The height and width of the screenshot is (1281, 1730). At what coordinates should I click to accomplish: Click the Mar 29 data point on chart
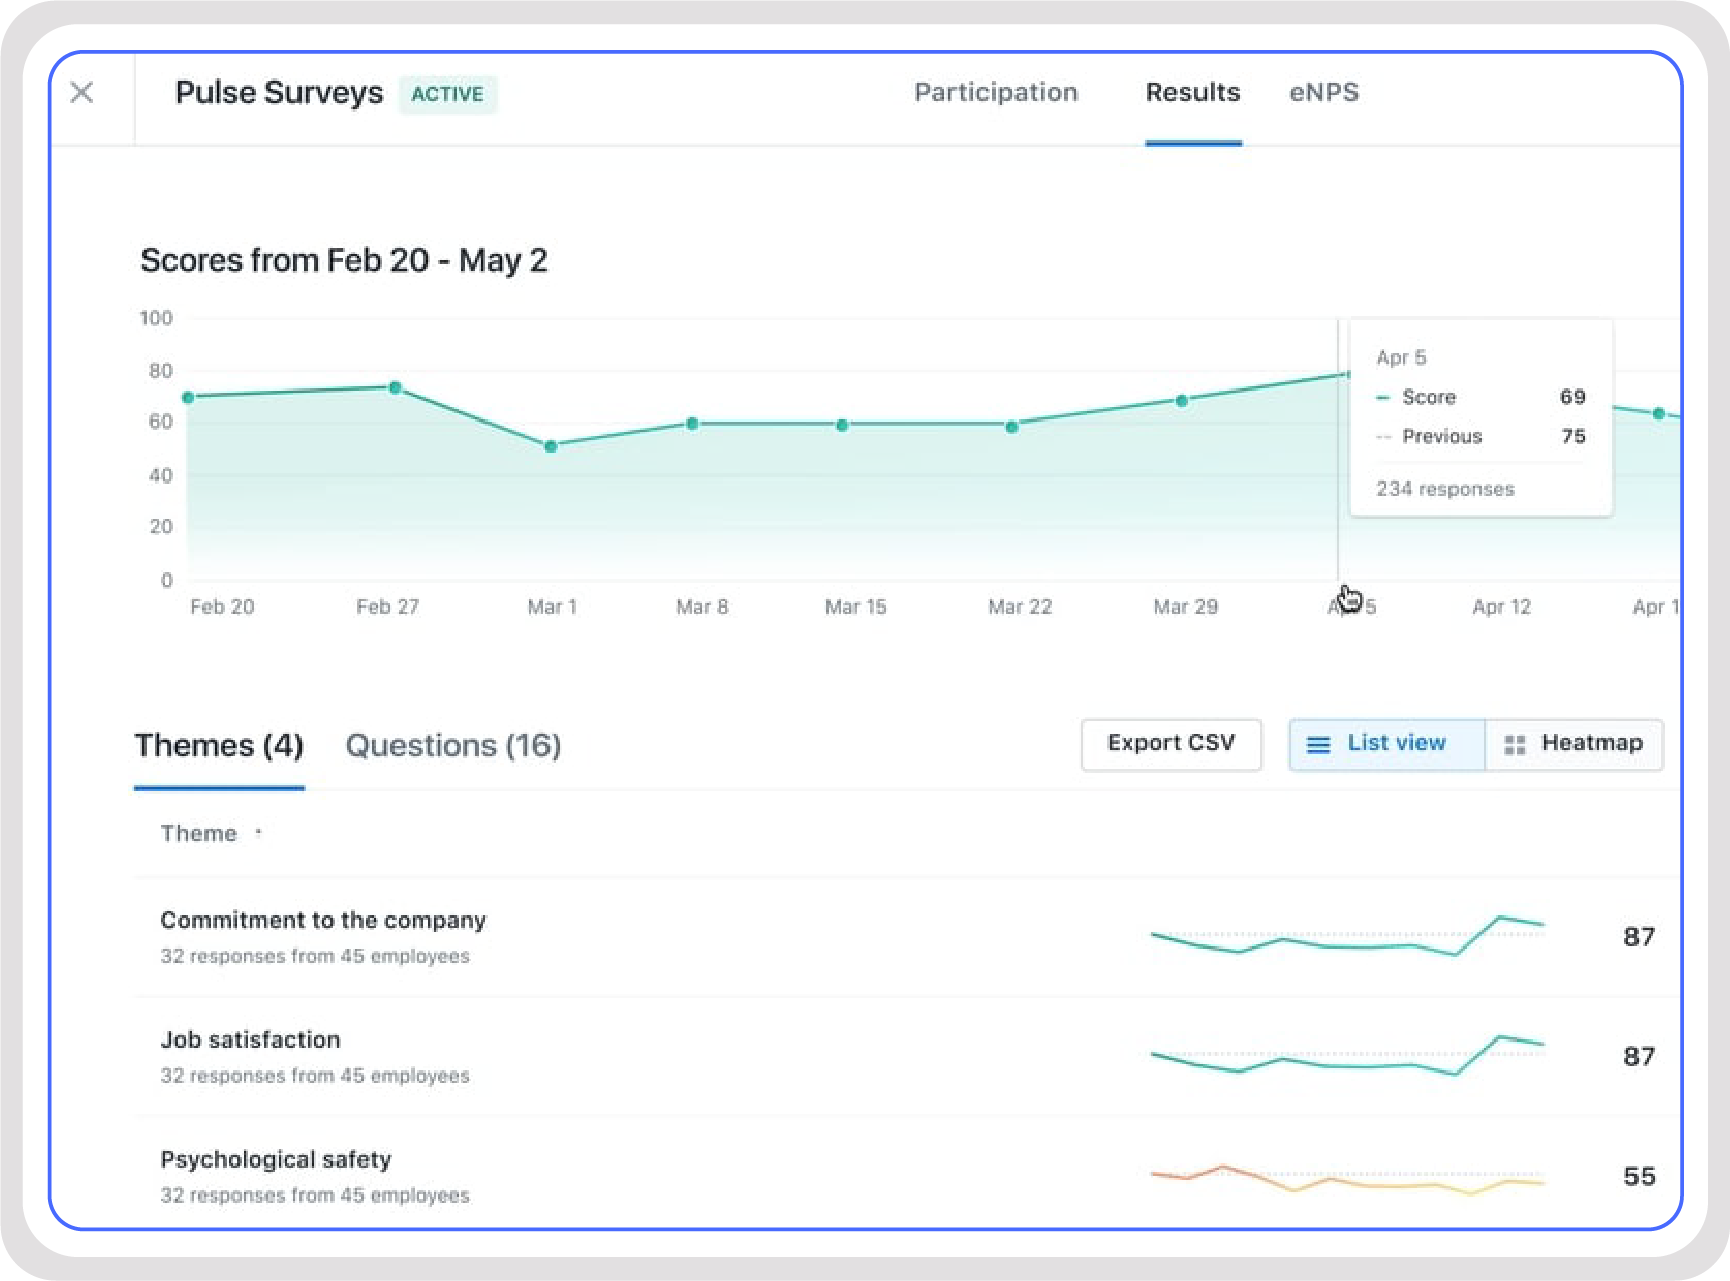1181,400
